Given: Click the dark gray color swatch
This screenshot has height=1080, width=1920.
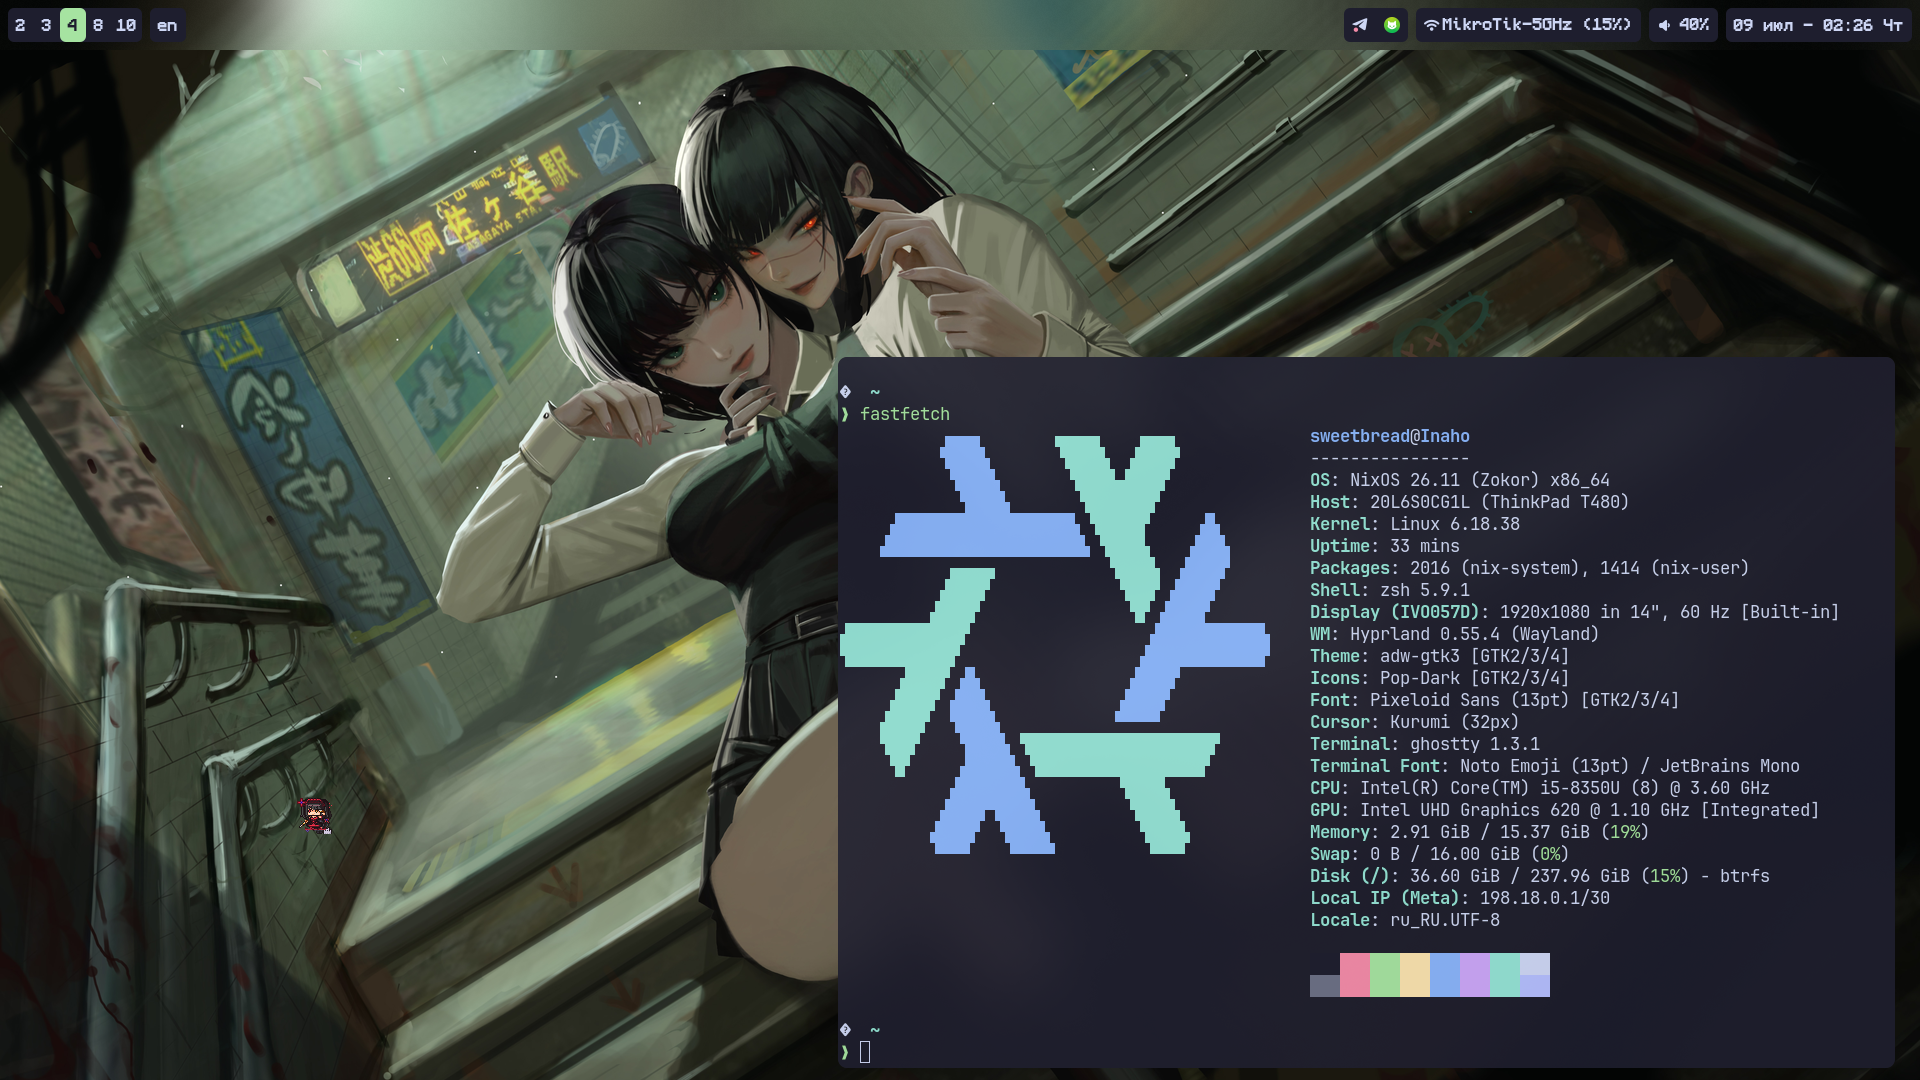Looking at the screenshot, I should [x=1325, y=986].
